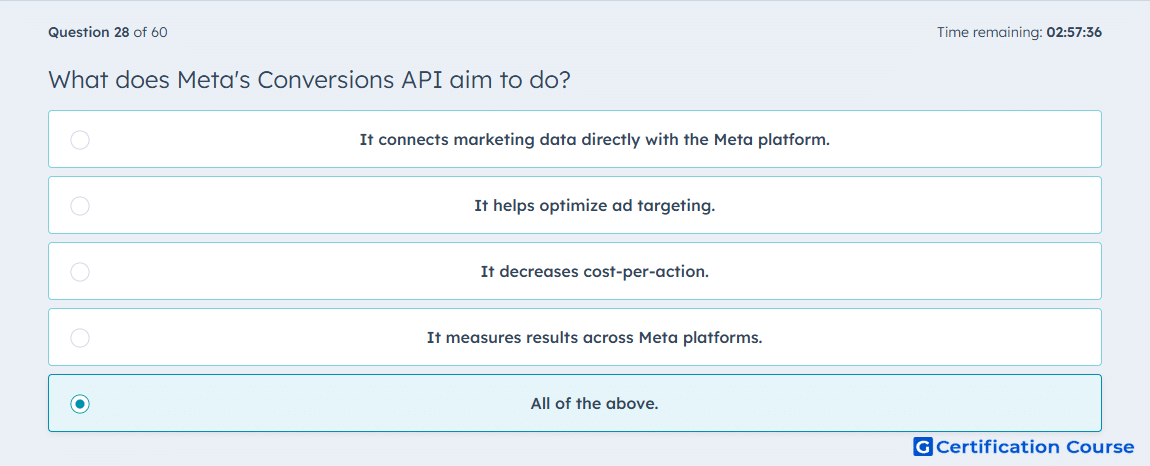Click the 02:57:36 countdown timer value
This screenshot has height=466, width=1150.
[x=1074, y=32]
